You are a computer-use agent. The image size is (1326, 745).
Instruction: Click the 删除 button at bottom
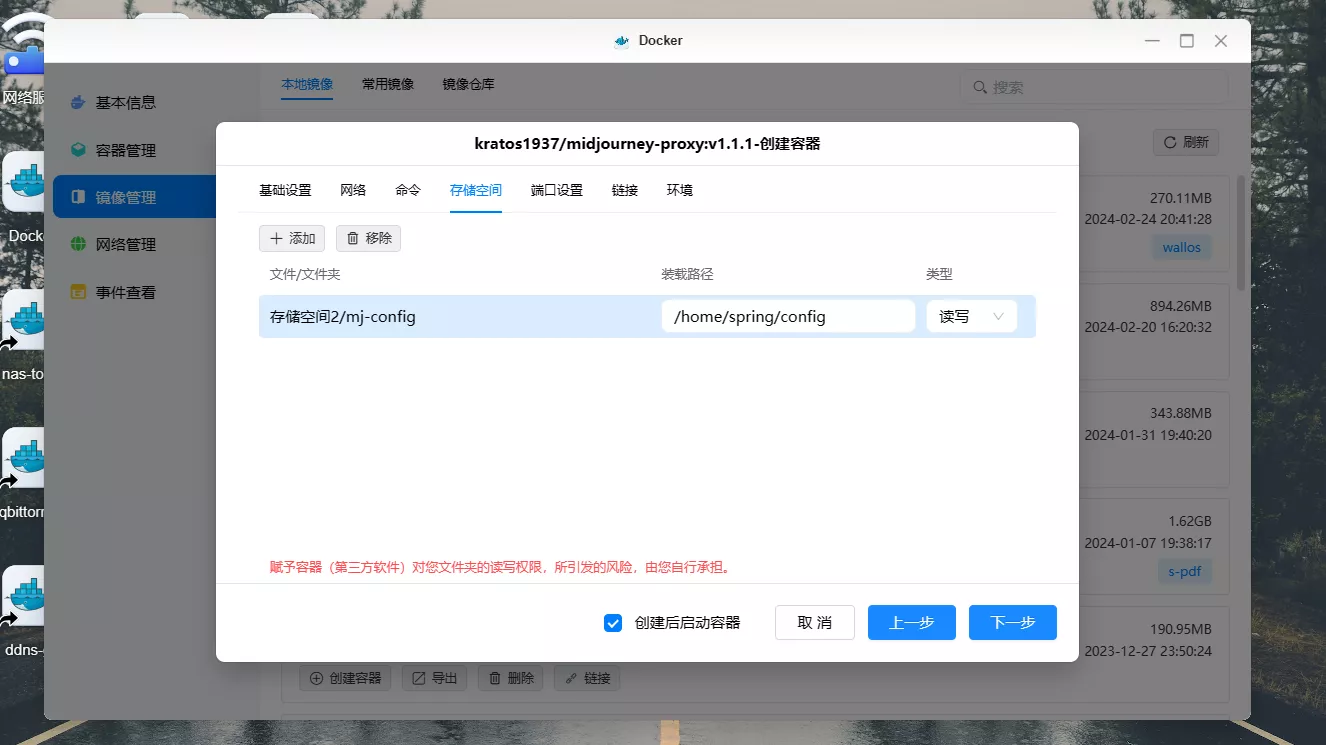511,678
